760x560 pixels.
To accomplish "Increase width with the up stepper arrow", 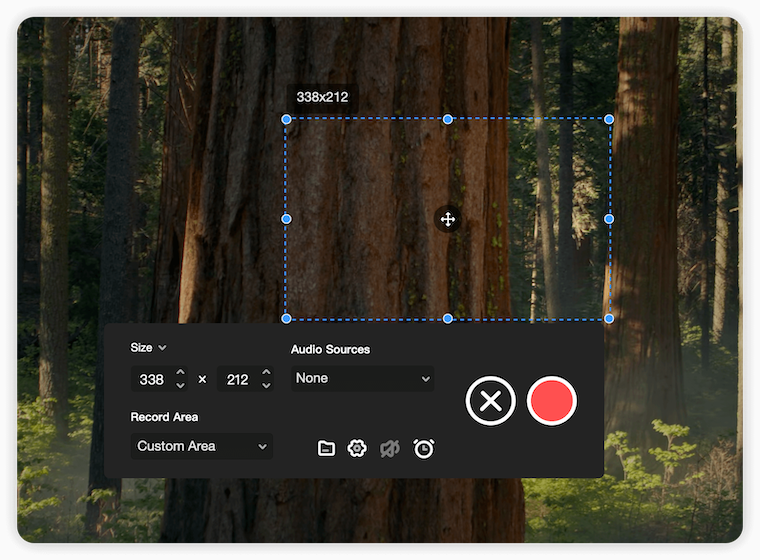I will (x=180, y=373).
